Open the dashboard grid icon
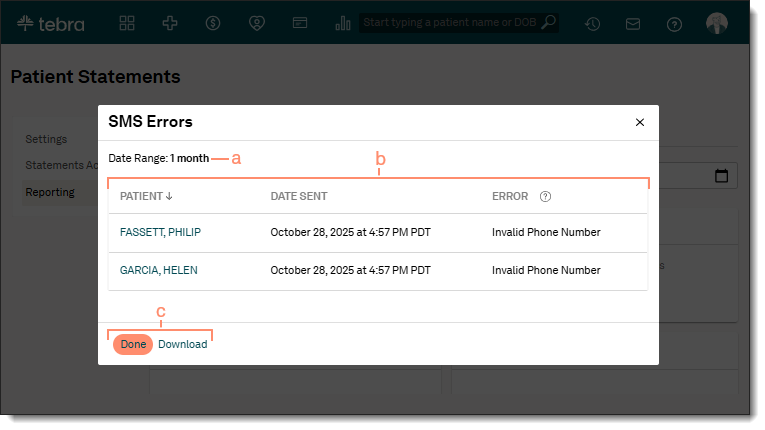The image size is (765, 430). 127,22
